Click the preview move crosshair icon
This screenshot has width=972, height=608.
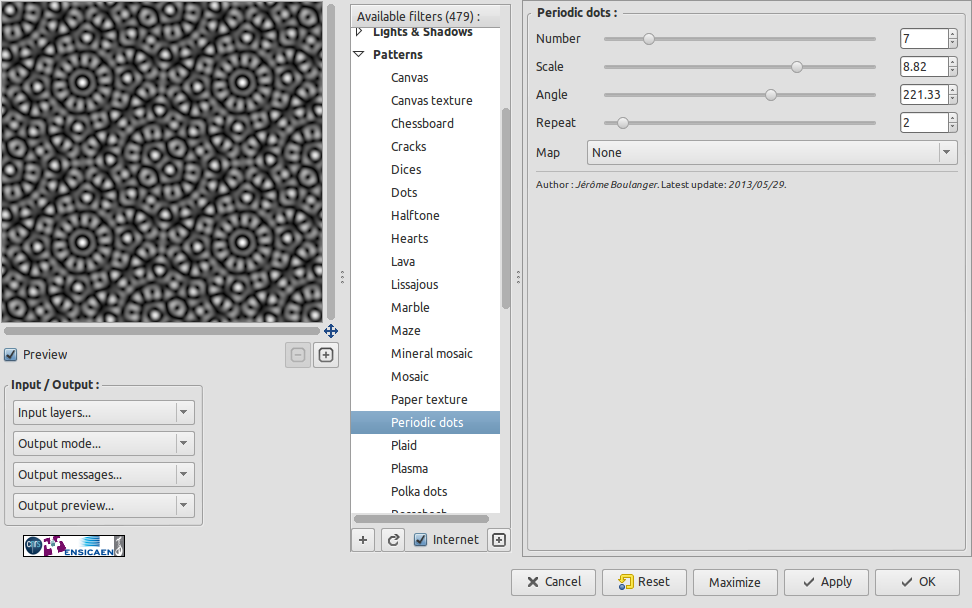click(331, 331)
